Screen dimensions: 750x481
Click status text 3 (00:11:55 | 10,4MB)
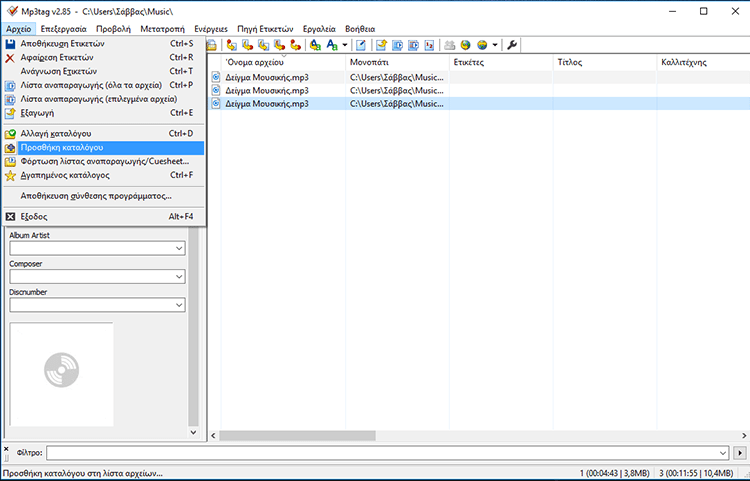[x=696, y=473]
